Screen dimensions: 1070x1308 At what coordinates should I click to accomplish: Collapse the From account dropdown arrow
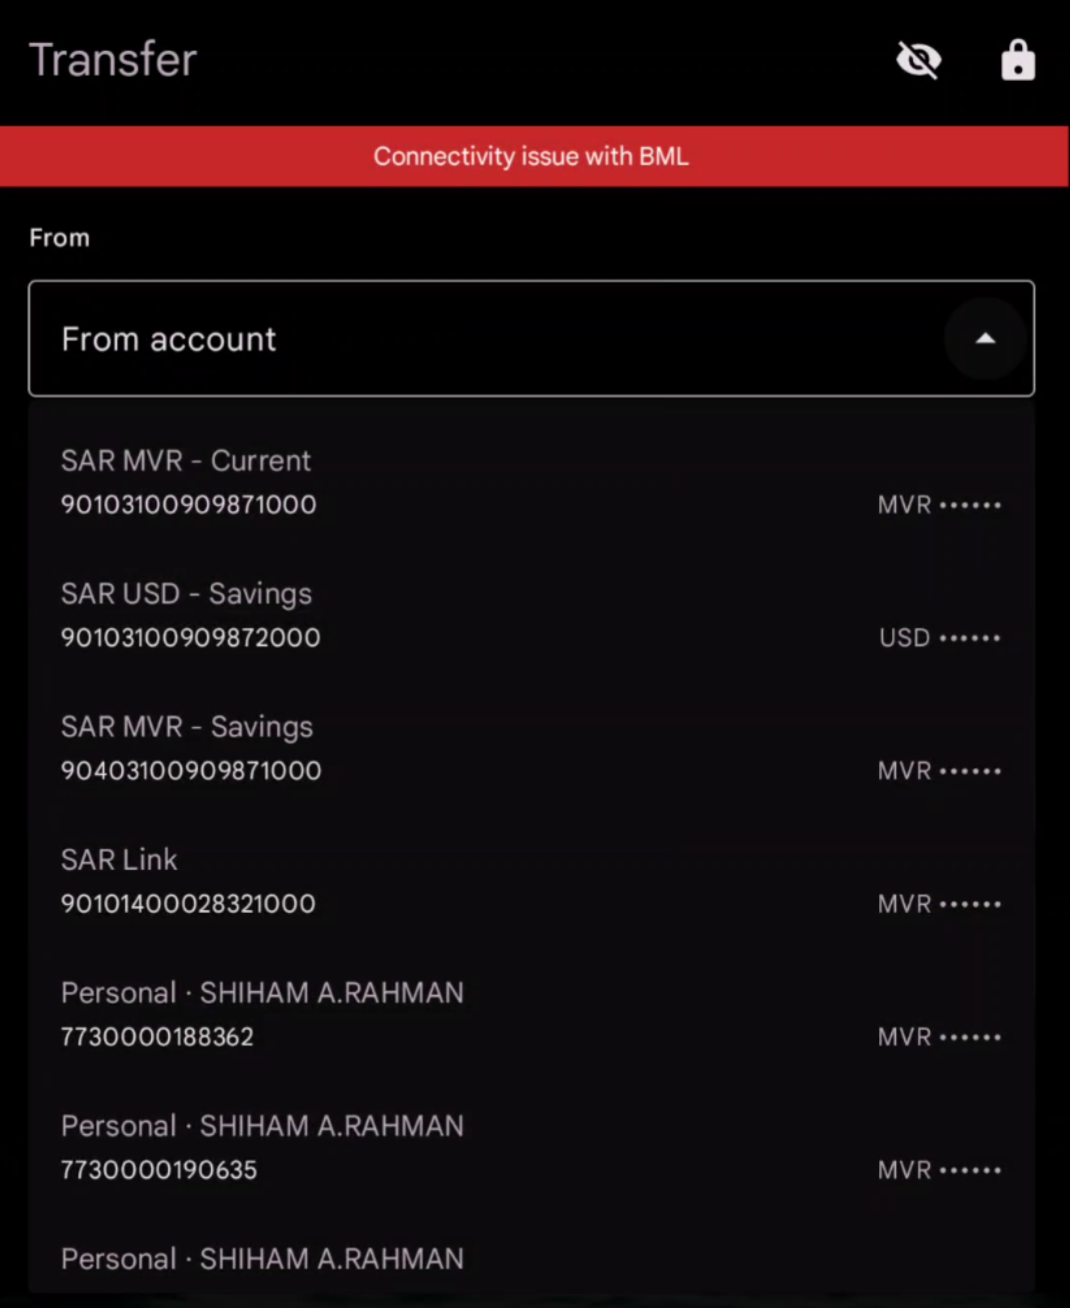[985, 339]
